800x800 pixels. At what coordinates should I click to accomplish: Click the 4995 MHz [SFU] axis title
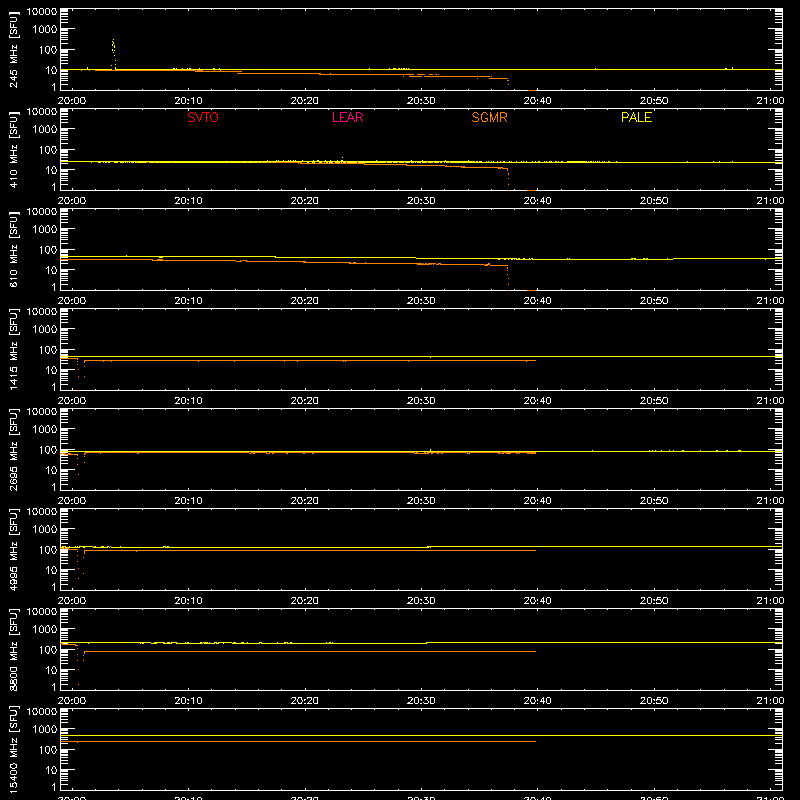point(14,549)
